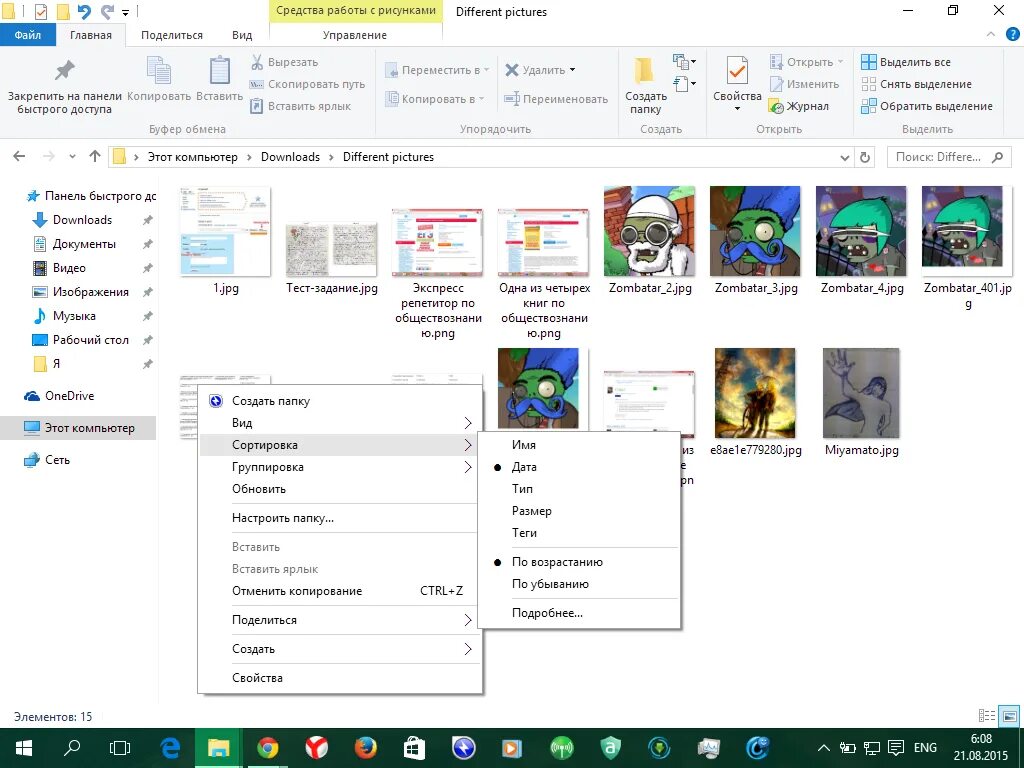
Task: Open the Удалить dropdown arrow
Action: click(573, 70)
